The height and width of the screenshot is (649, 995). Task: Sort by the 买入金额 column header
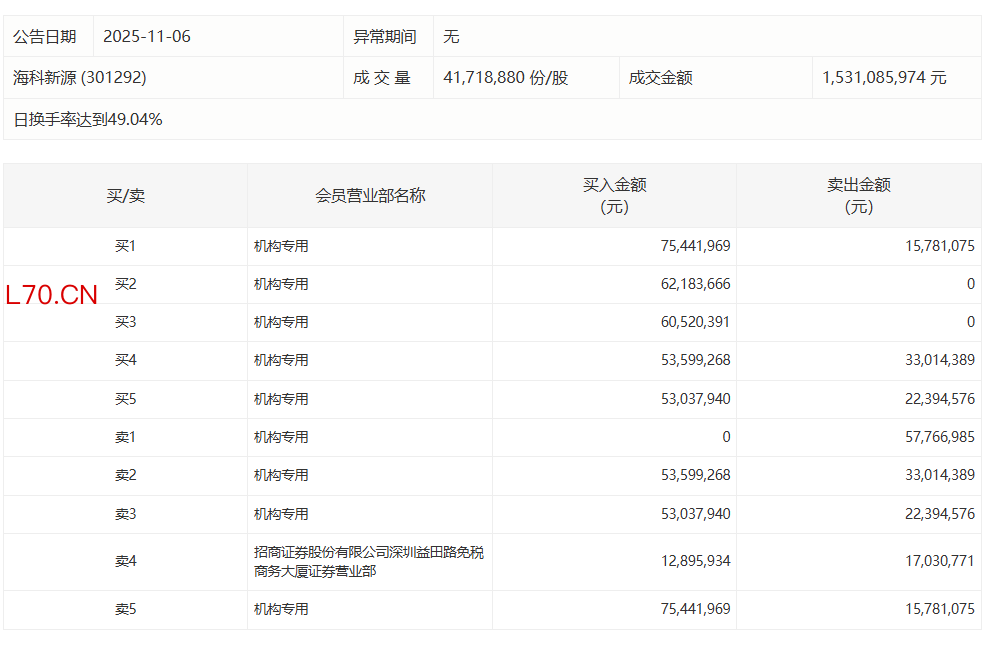coord(614,196)
